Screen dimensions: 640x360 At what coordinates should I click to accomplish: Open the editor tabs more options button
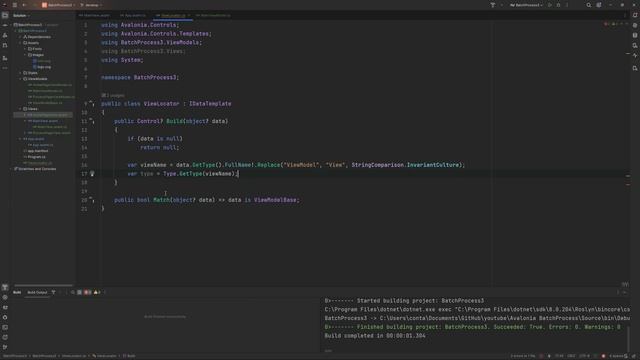625,16
